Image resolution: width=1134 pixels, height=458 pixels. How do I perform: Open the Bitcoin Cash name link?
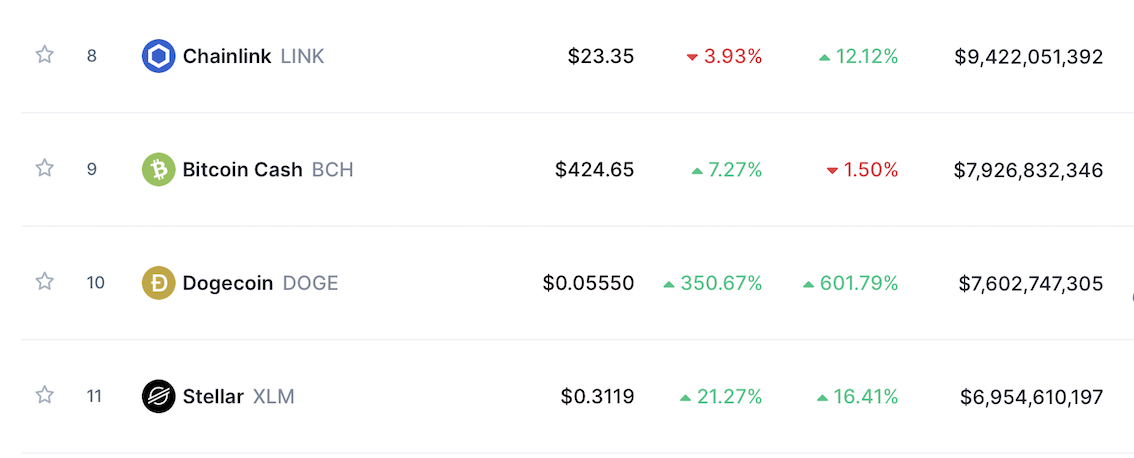coord(242,170)
